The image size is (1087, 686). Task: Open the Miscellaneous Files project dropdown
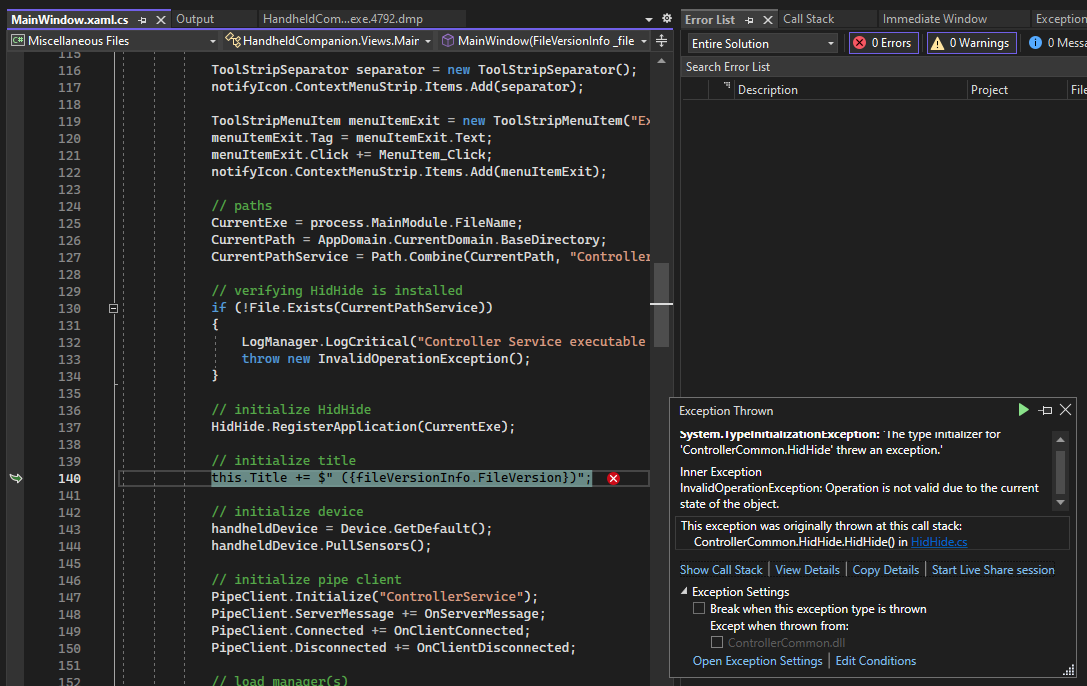click(x=113, y=41)
